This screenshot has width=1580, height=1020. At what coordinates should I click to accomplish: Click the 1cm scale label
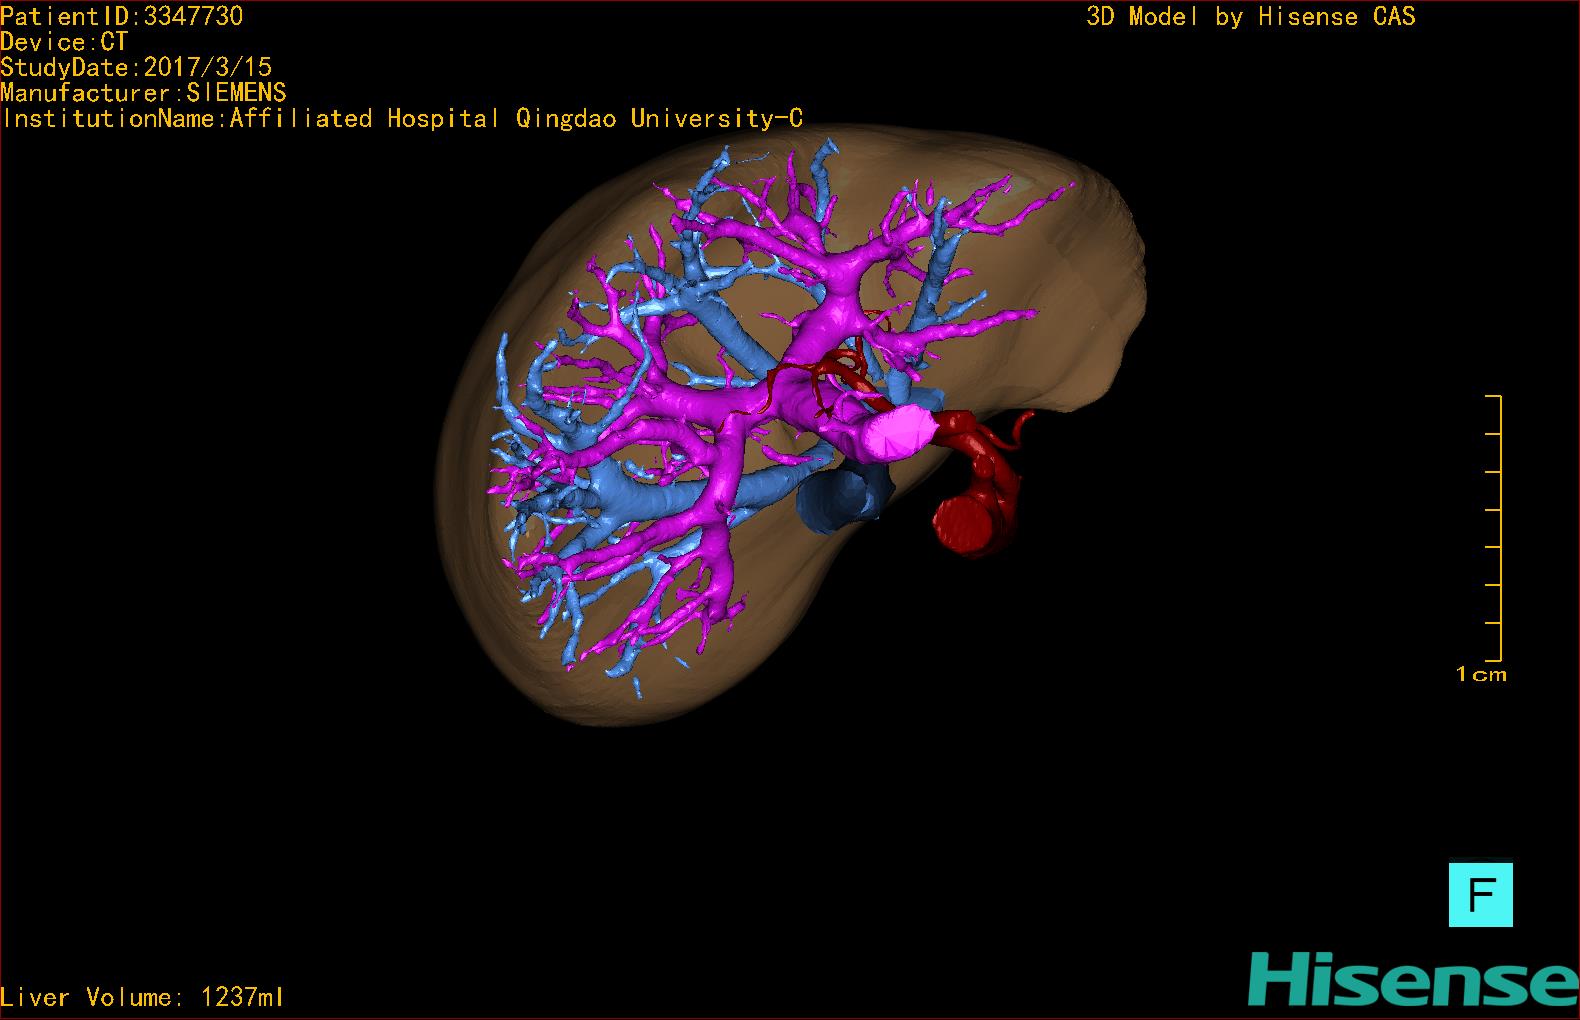(1481, 674)
